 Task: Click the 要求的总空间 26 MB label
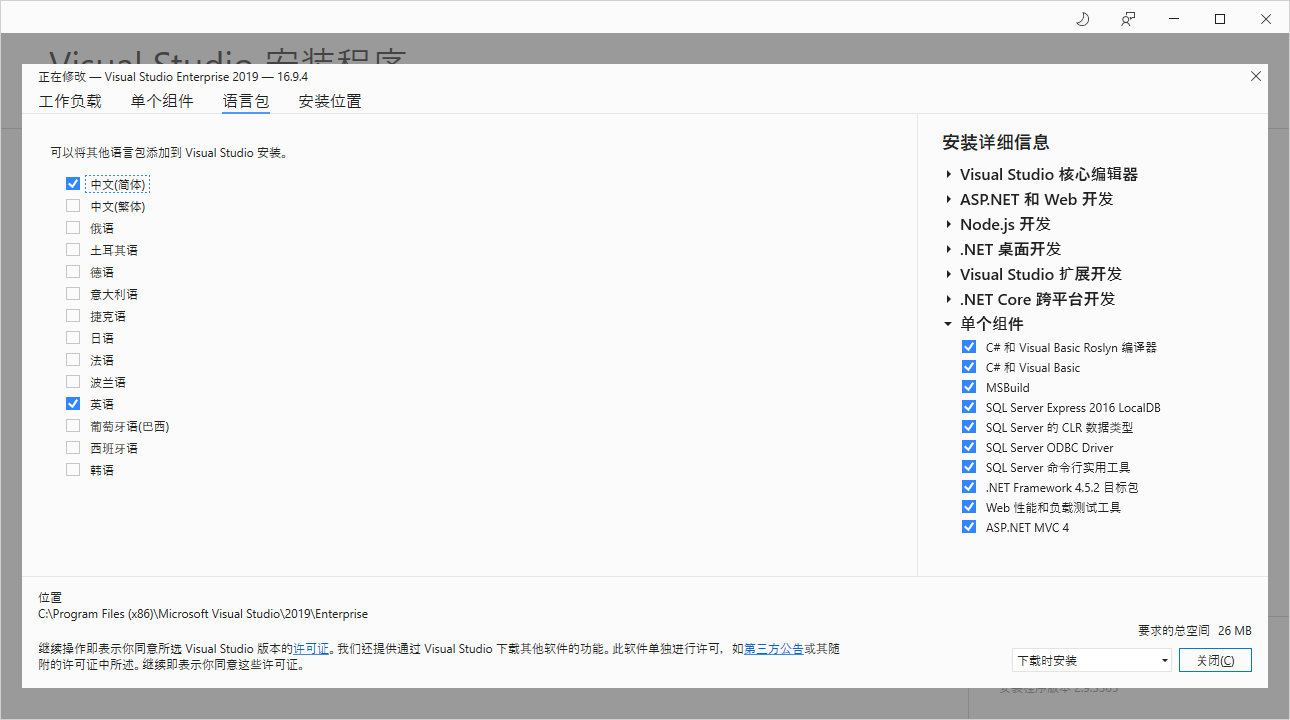tap(1194, 631)
